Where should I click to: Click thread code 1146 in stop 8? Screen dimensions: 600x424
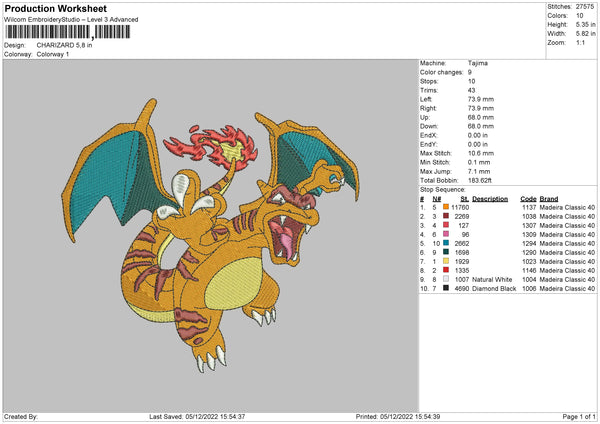(x=529, y=271)
